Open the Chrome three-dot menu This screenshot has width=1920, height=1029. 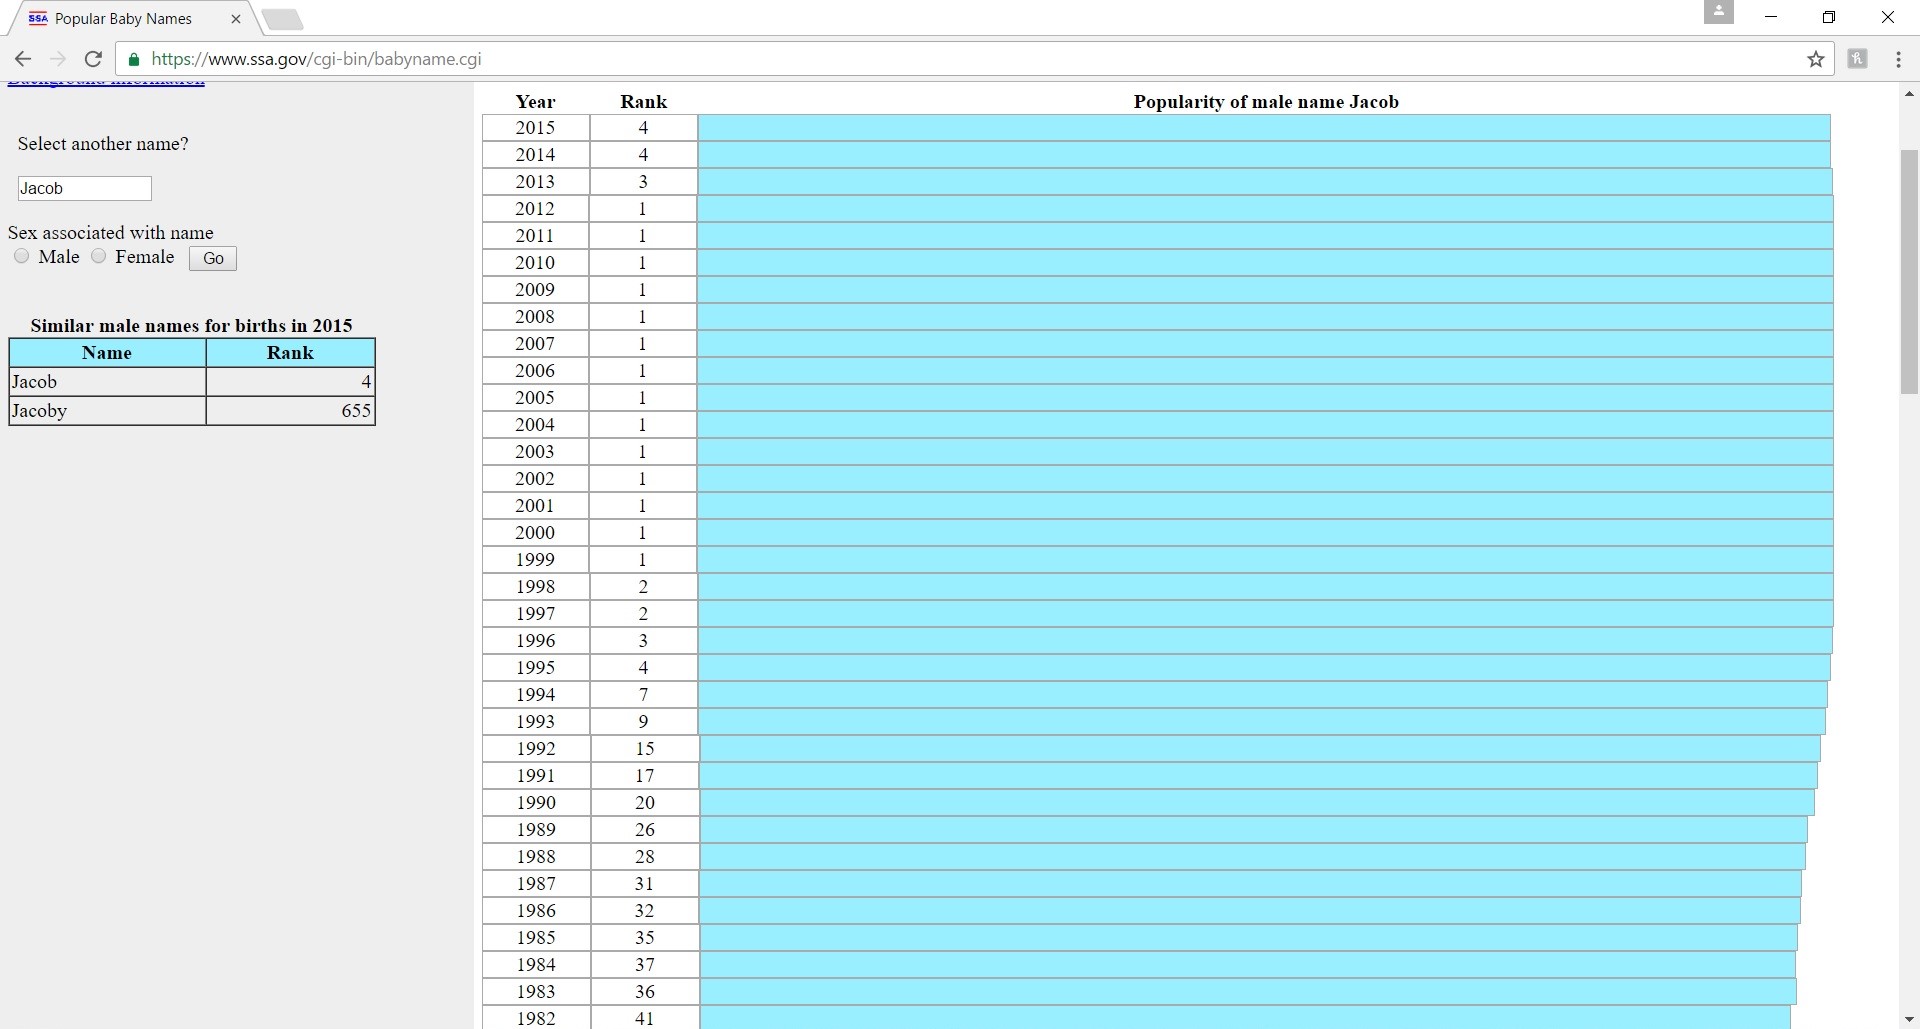click(1898, 59)
